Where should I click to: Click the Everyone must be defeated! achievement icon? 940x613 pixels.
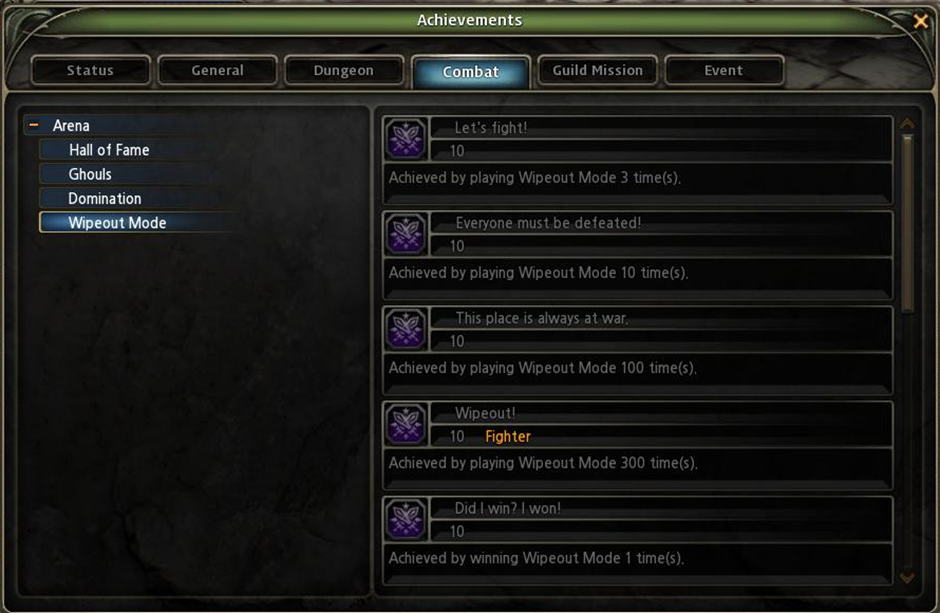point(406,234)
